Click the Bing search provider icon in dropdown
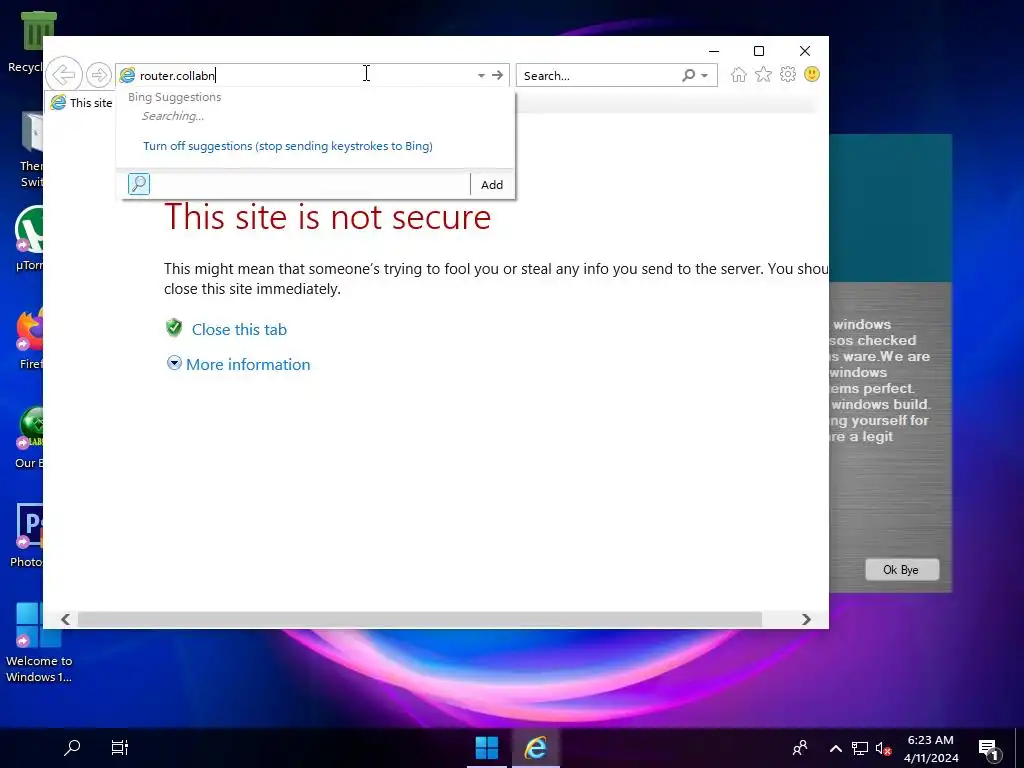This screenshot has height=768, width=1024. [x=138, y=184]
